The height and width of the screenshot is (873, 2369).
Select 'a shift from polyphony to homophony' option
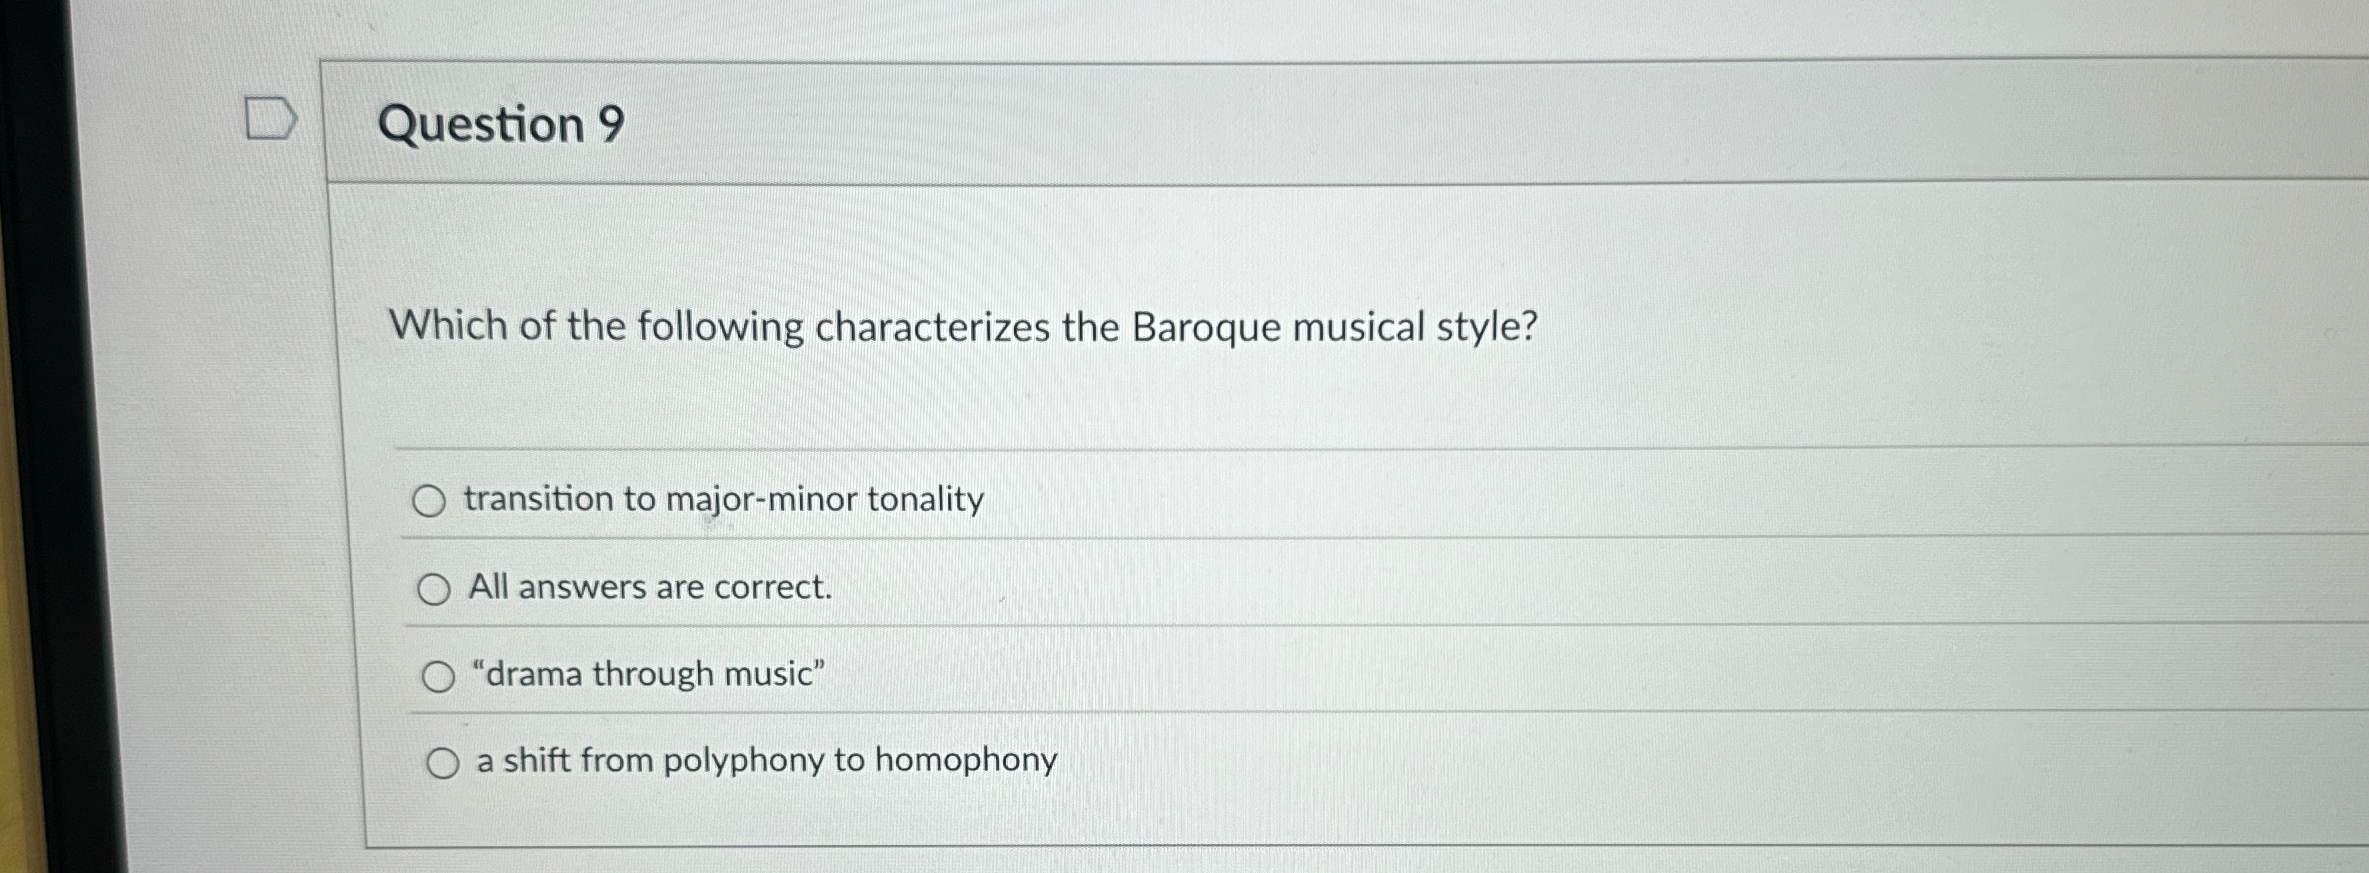click(x=443, y=763)
